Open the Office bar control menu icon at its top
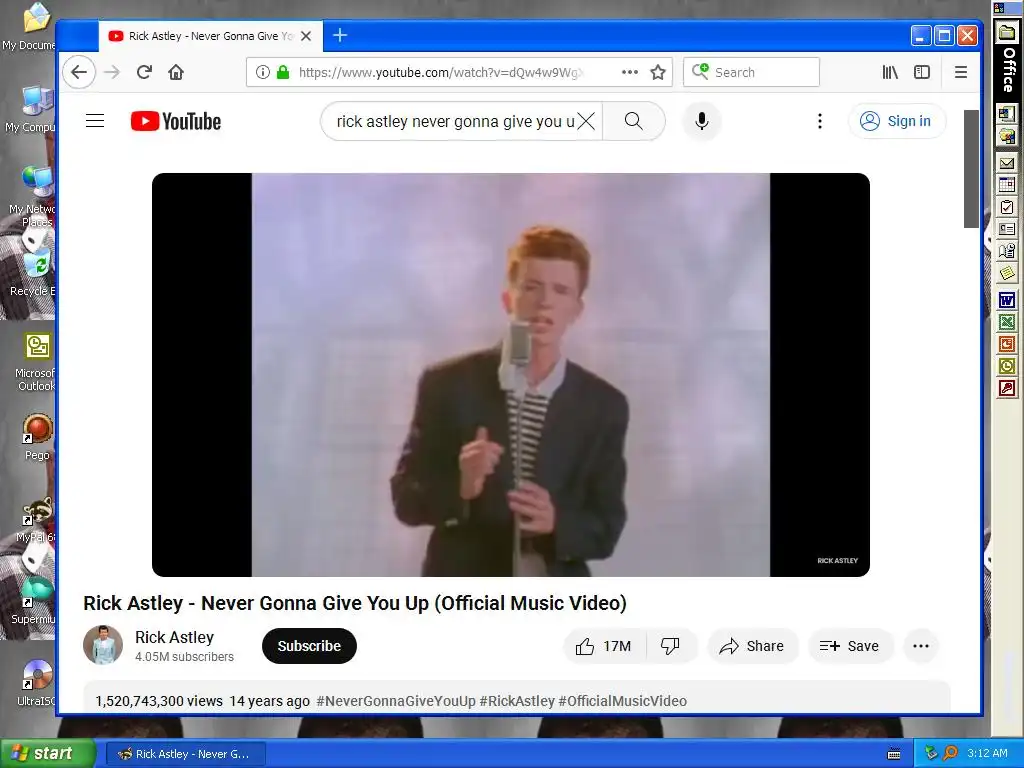 click(999, 8)
